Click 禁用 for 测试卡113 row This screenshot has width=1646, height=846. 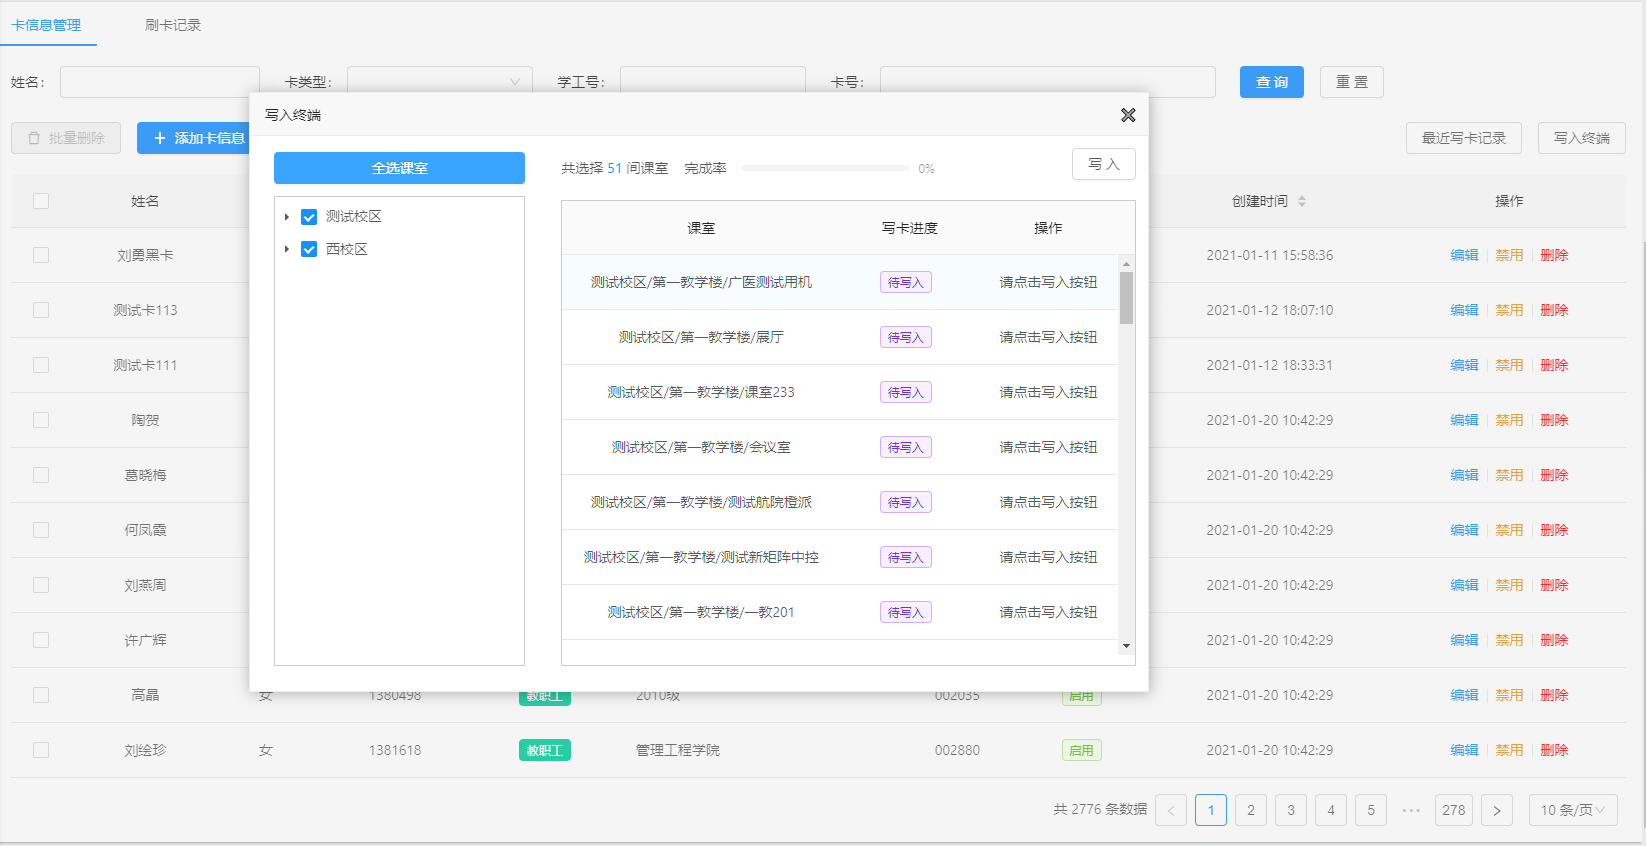point(1509,310)
